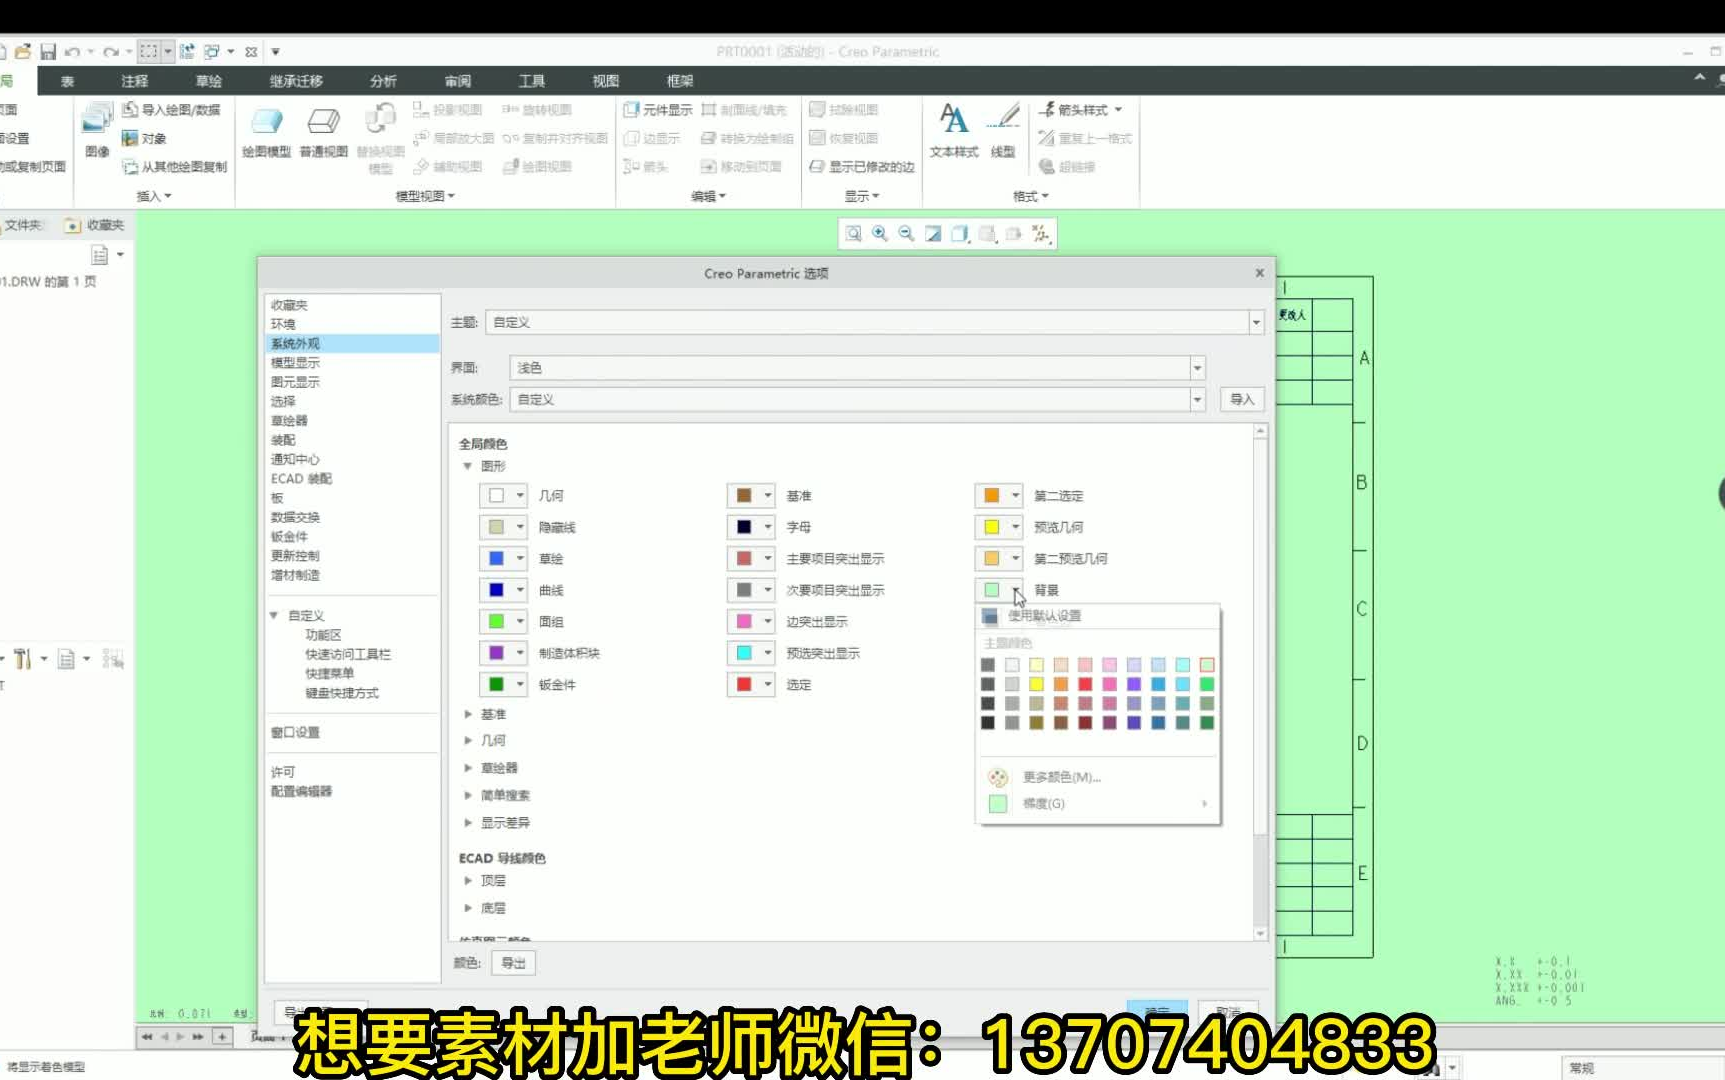Click the Save icon in quick access toolbar
The image size is (1725, 1080).
click(47, 51)
